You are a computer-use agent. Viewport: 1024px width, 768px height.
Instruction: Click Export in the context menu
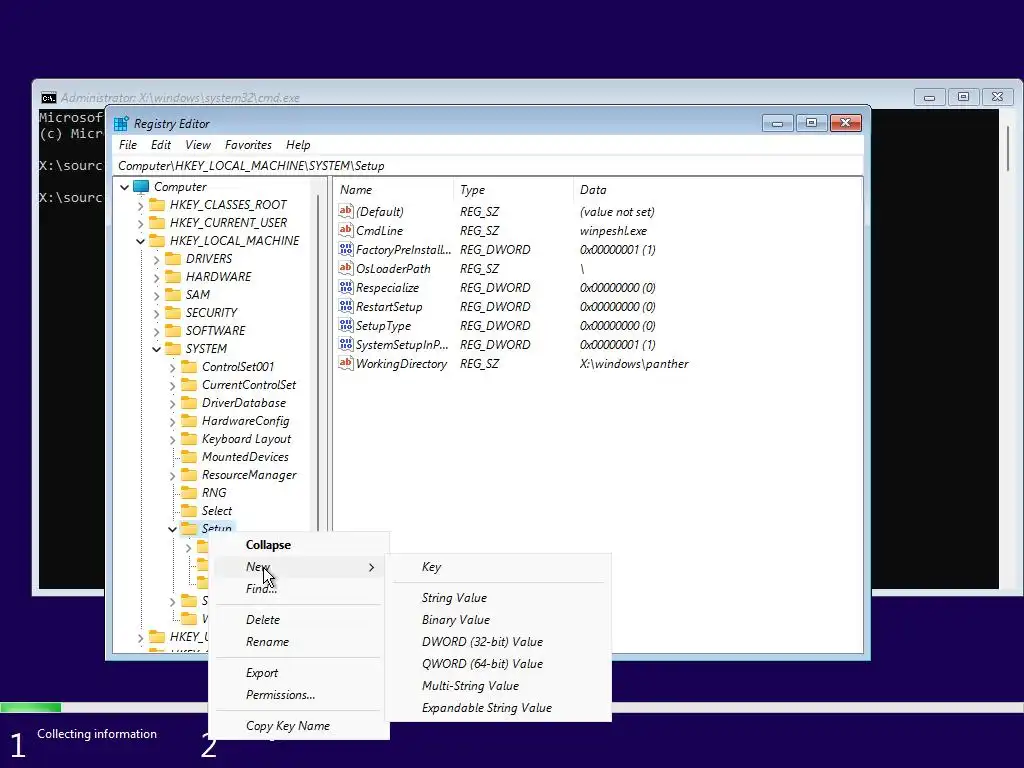298,673
